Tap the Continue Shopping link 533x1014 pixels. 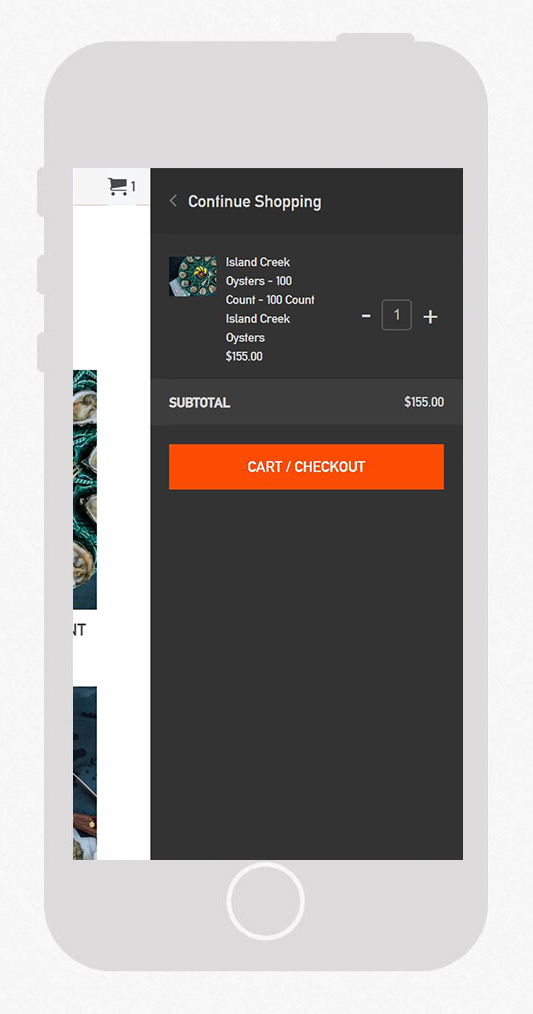tap(254, 201)
